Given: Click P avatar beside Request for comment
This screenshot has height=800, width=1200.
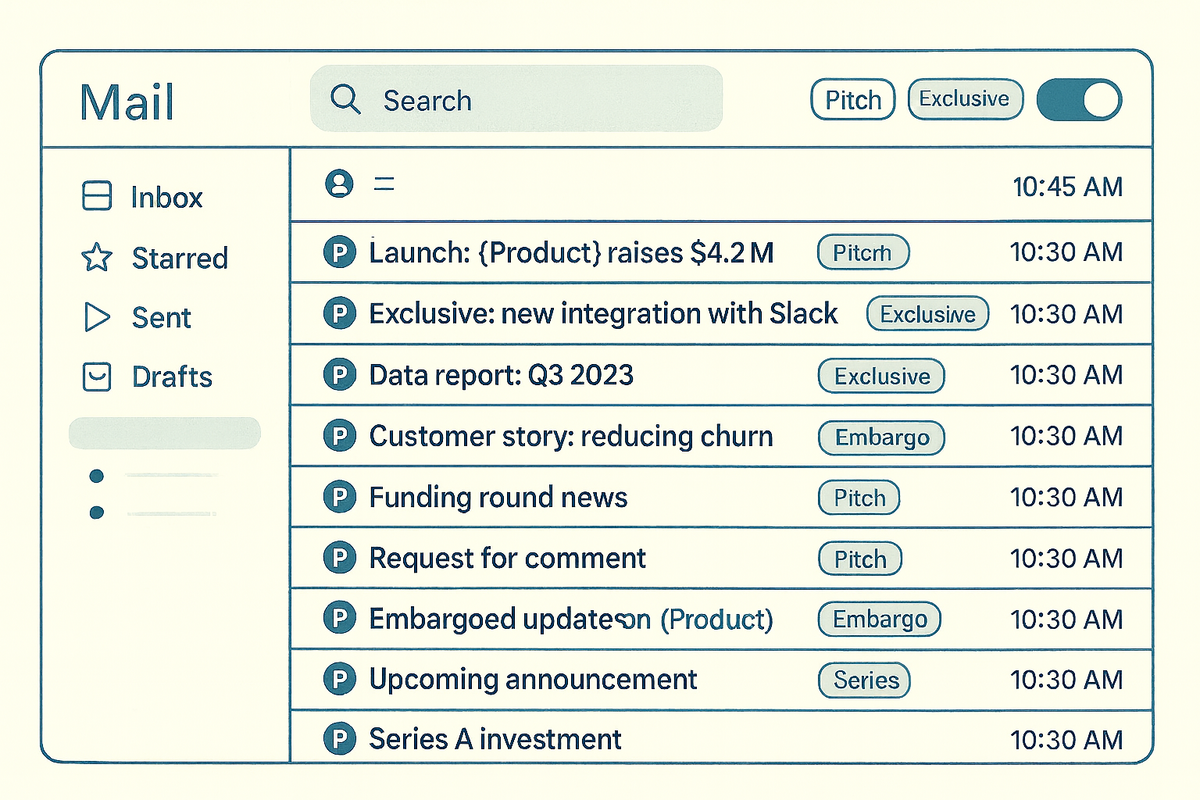Looking at the screenshot, I should pos(340,558).
